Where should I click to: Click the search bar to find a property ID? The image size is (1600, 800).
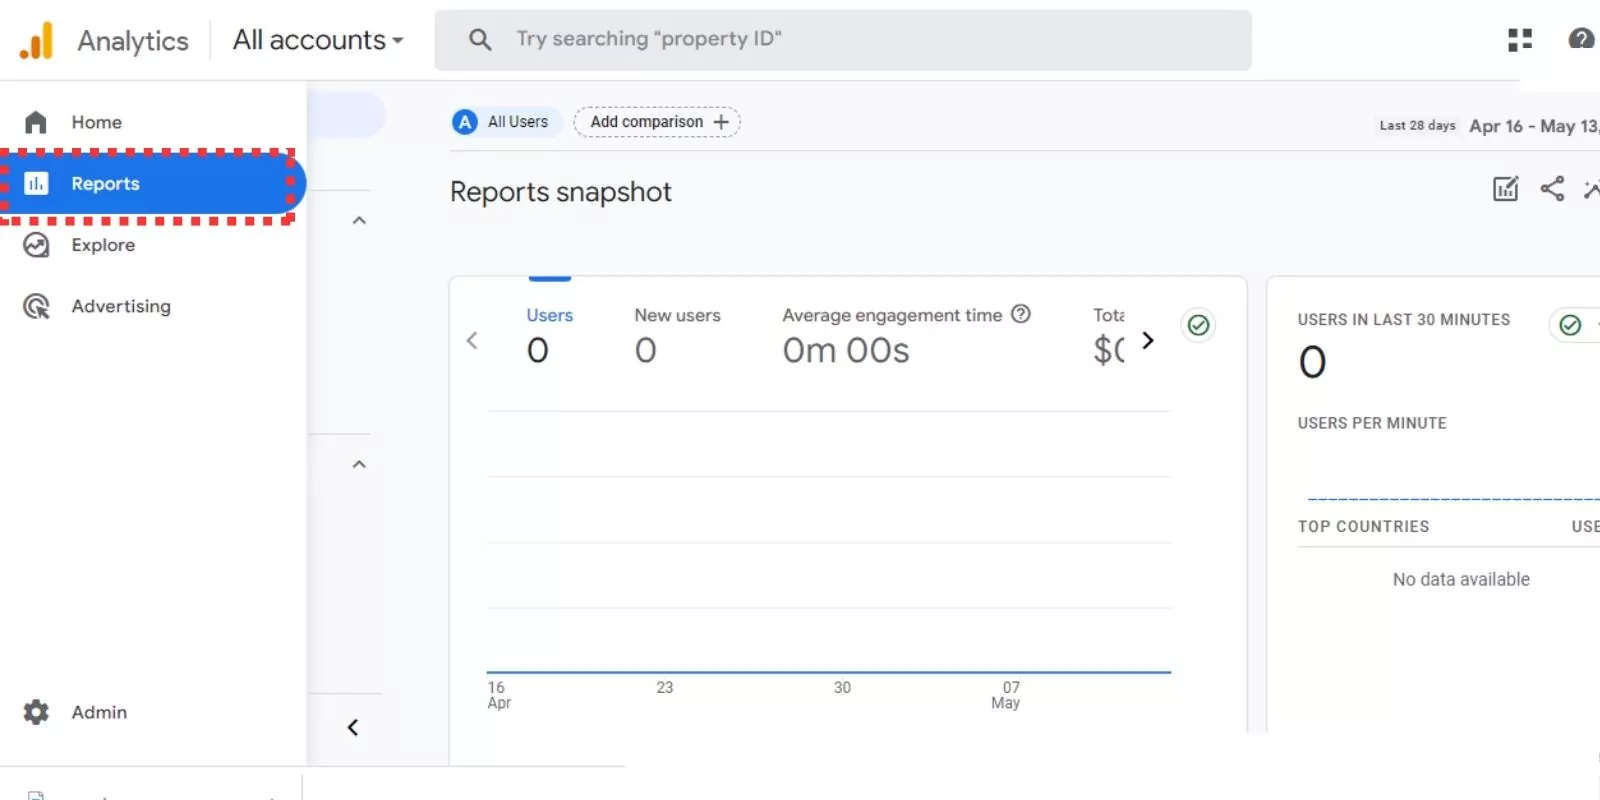pos(843,39)
